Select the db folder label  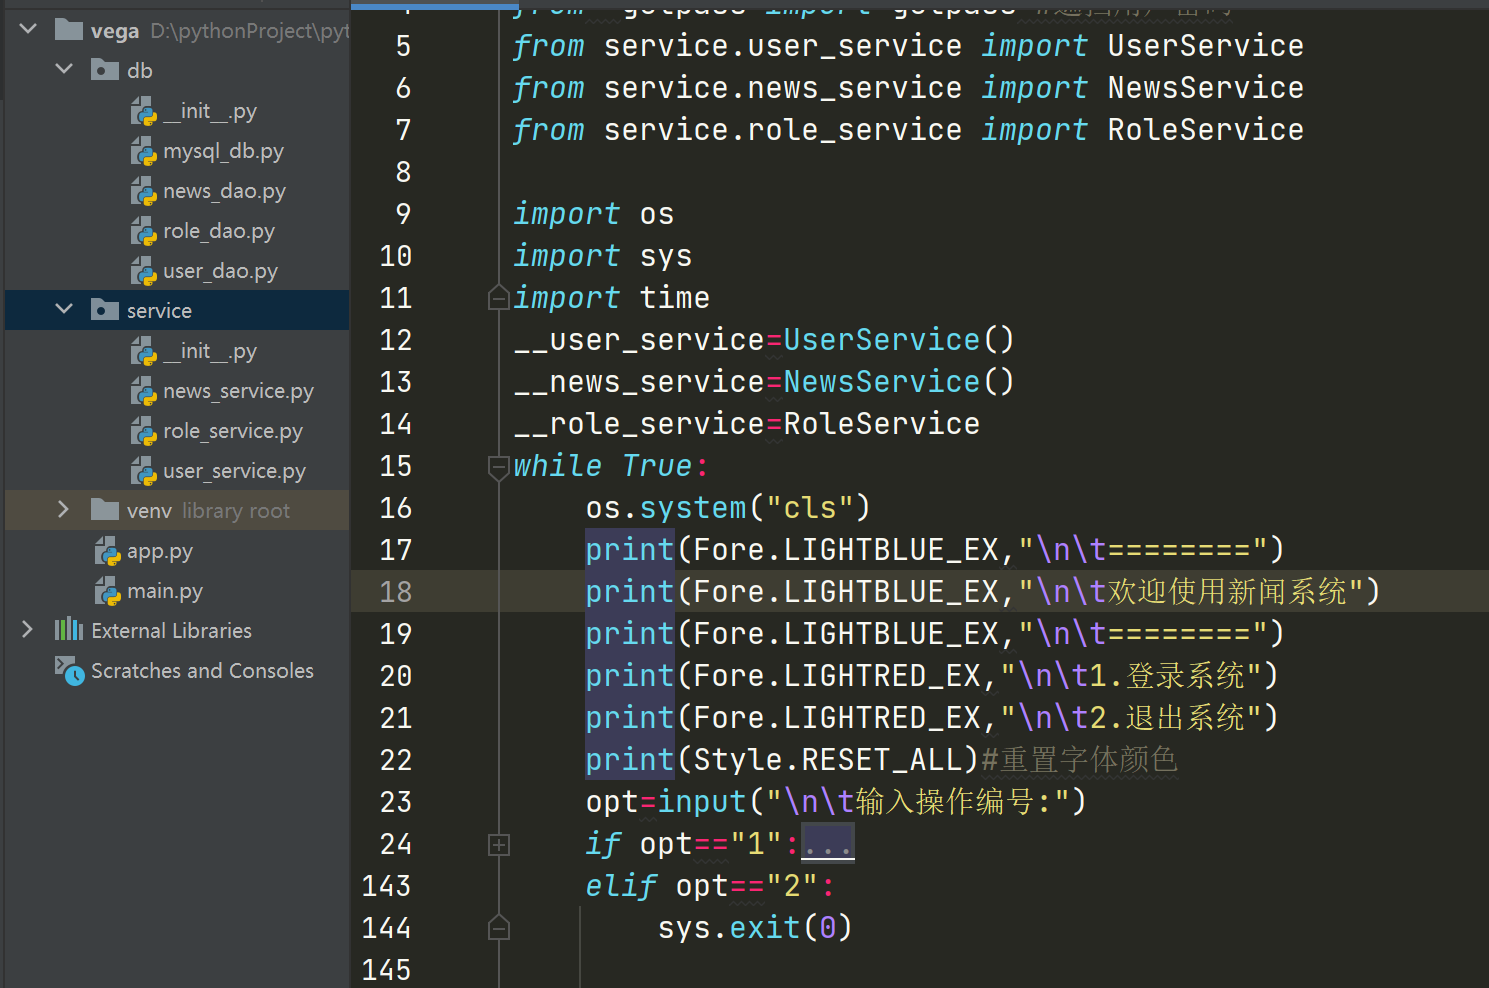pyautogui.click(x=140, y=70)
